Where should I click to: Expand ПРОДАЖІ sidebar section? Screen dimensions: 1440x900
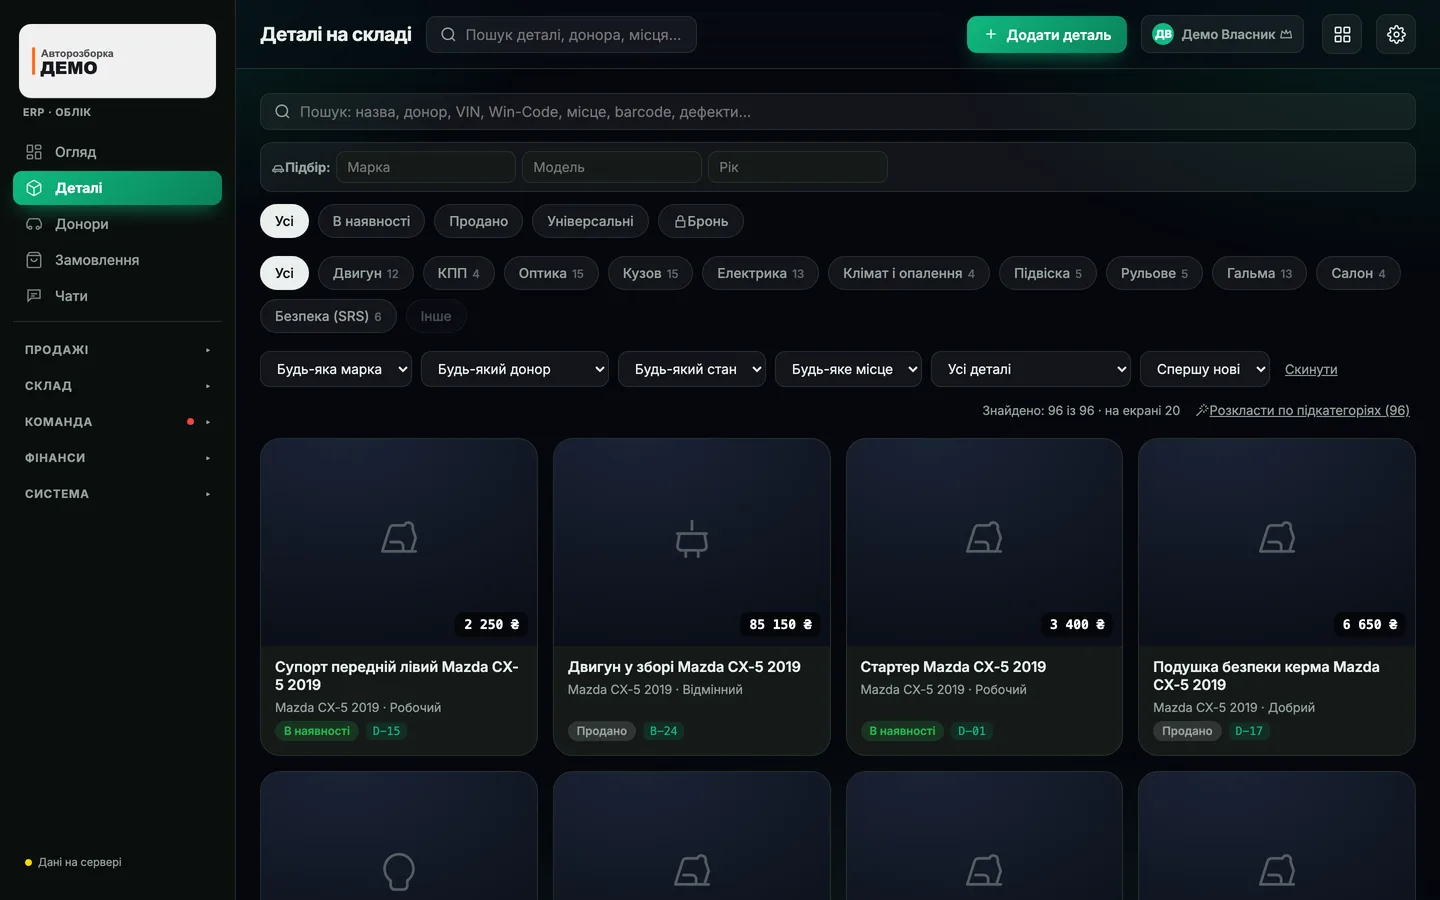pyautogui.click(x=117, y=350)
